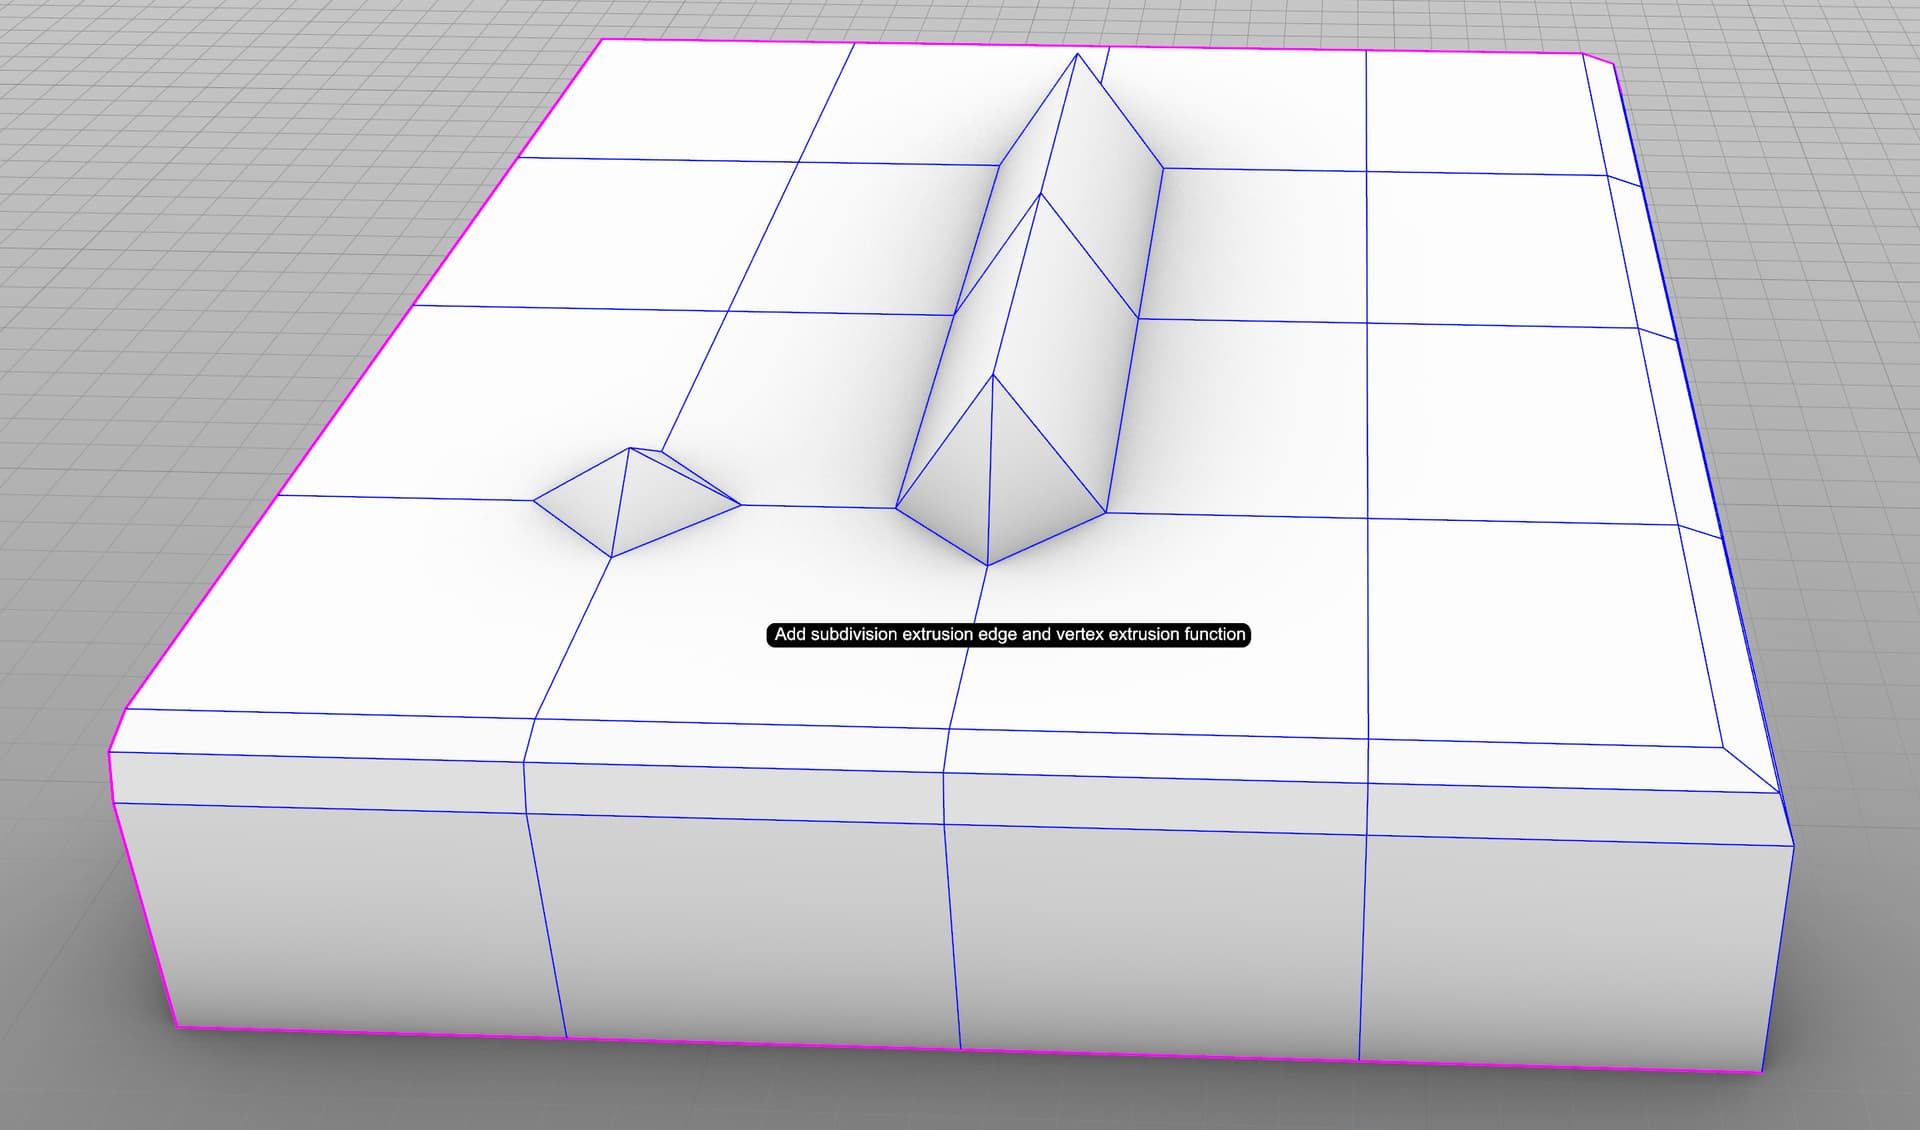Select bottom front vertex of tall extrusion

click(988, 566)
